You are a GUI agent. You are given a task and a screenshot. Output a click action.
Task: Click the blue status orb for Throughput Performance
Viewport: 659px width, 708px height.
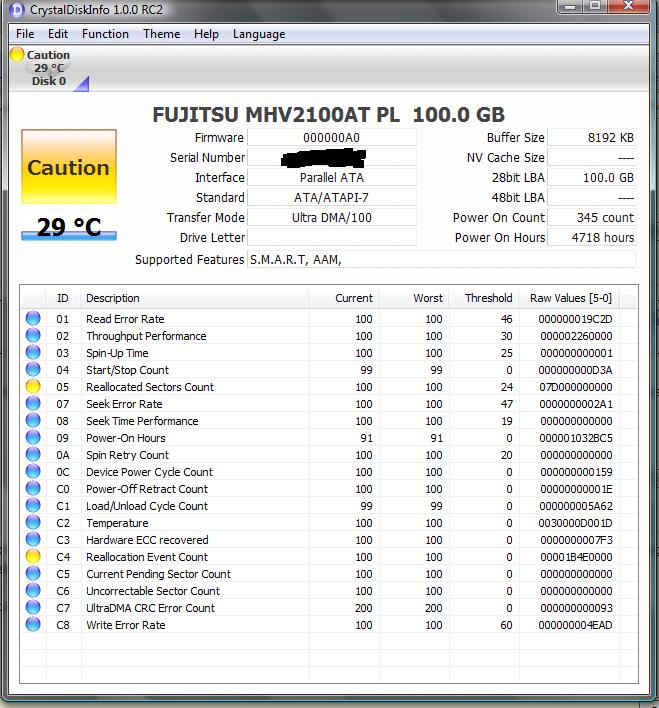tap(33, 335)
